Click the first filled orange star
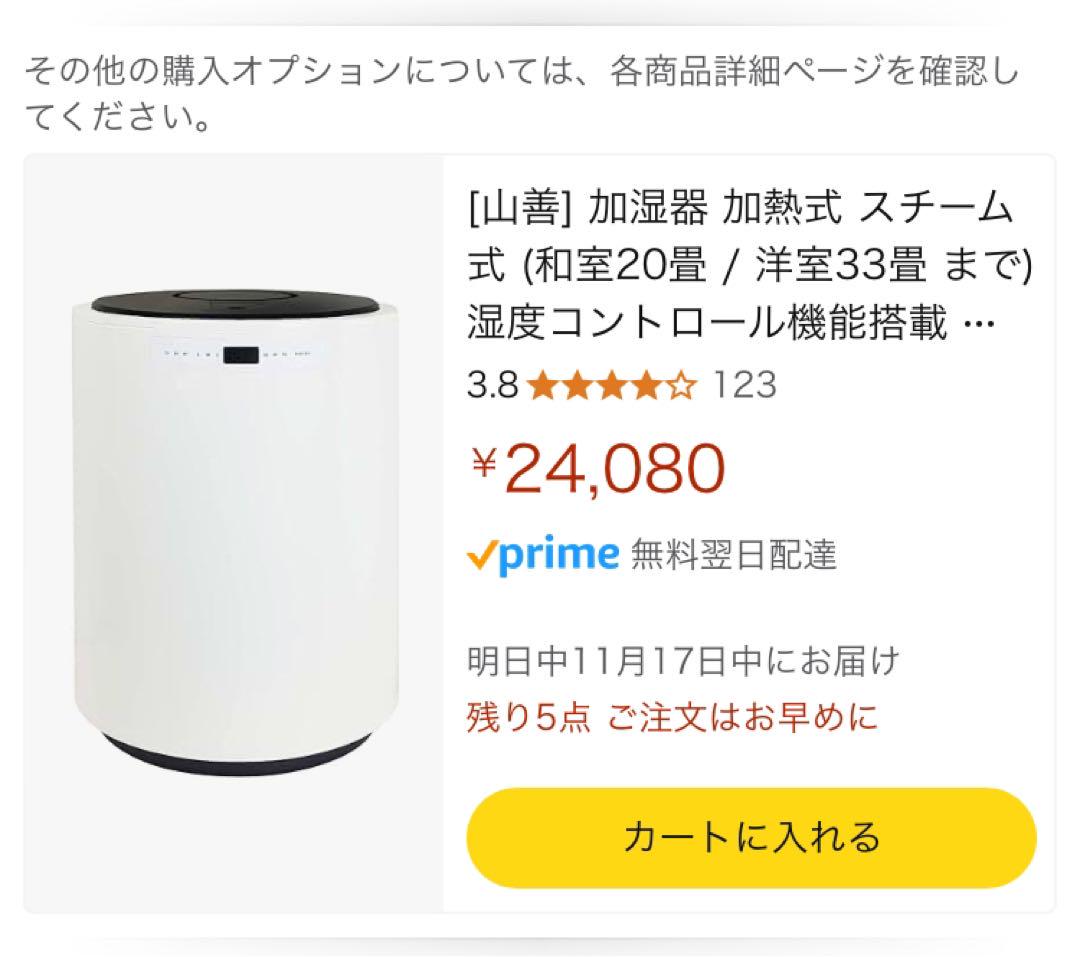Image resolution: width=1080 pixels, height=957 pixels. 543,385
